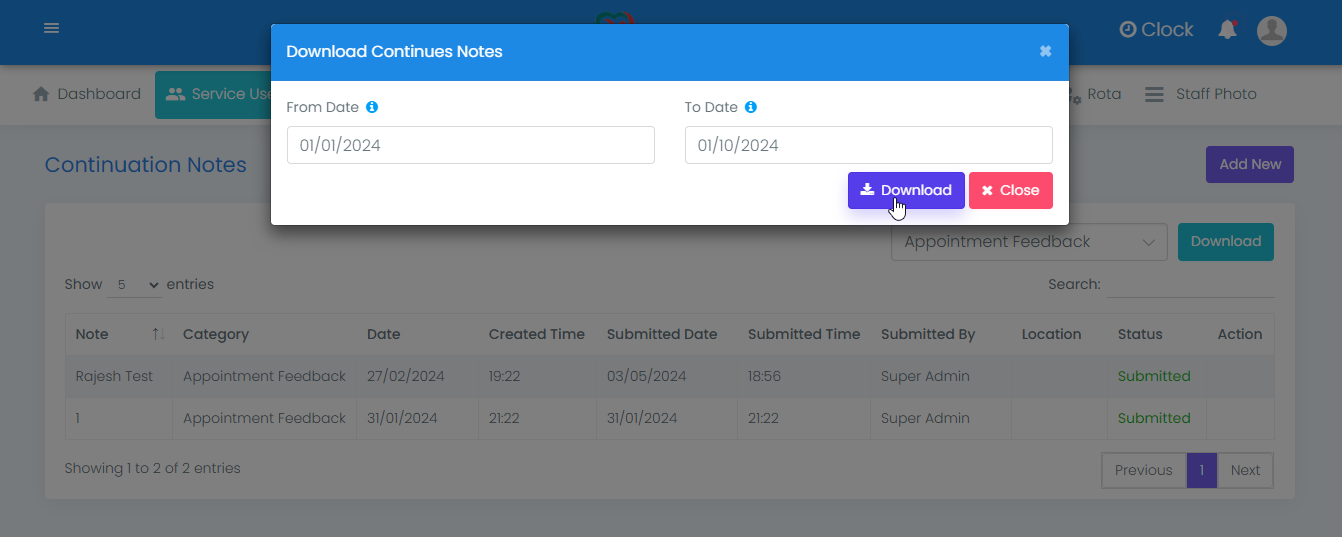Open the Staff Photo menu item
1342x537 pixels.
[1201, 94]
